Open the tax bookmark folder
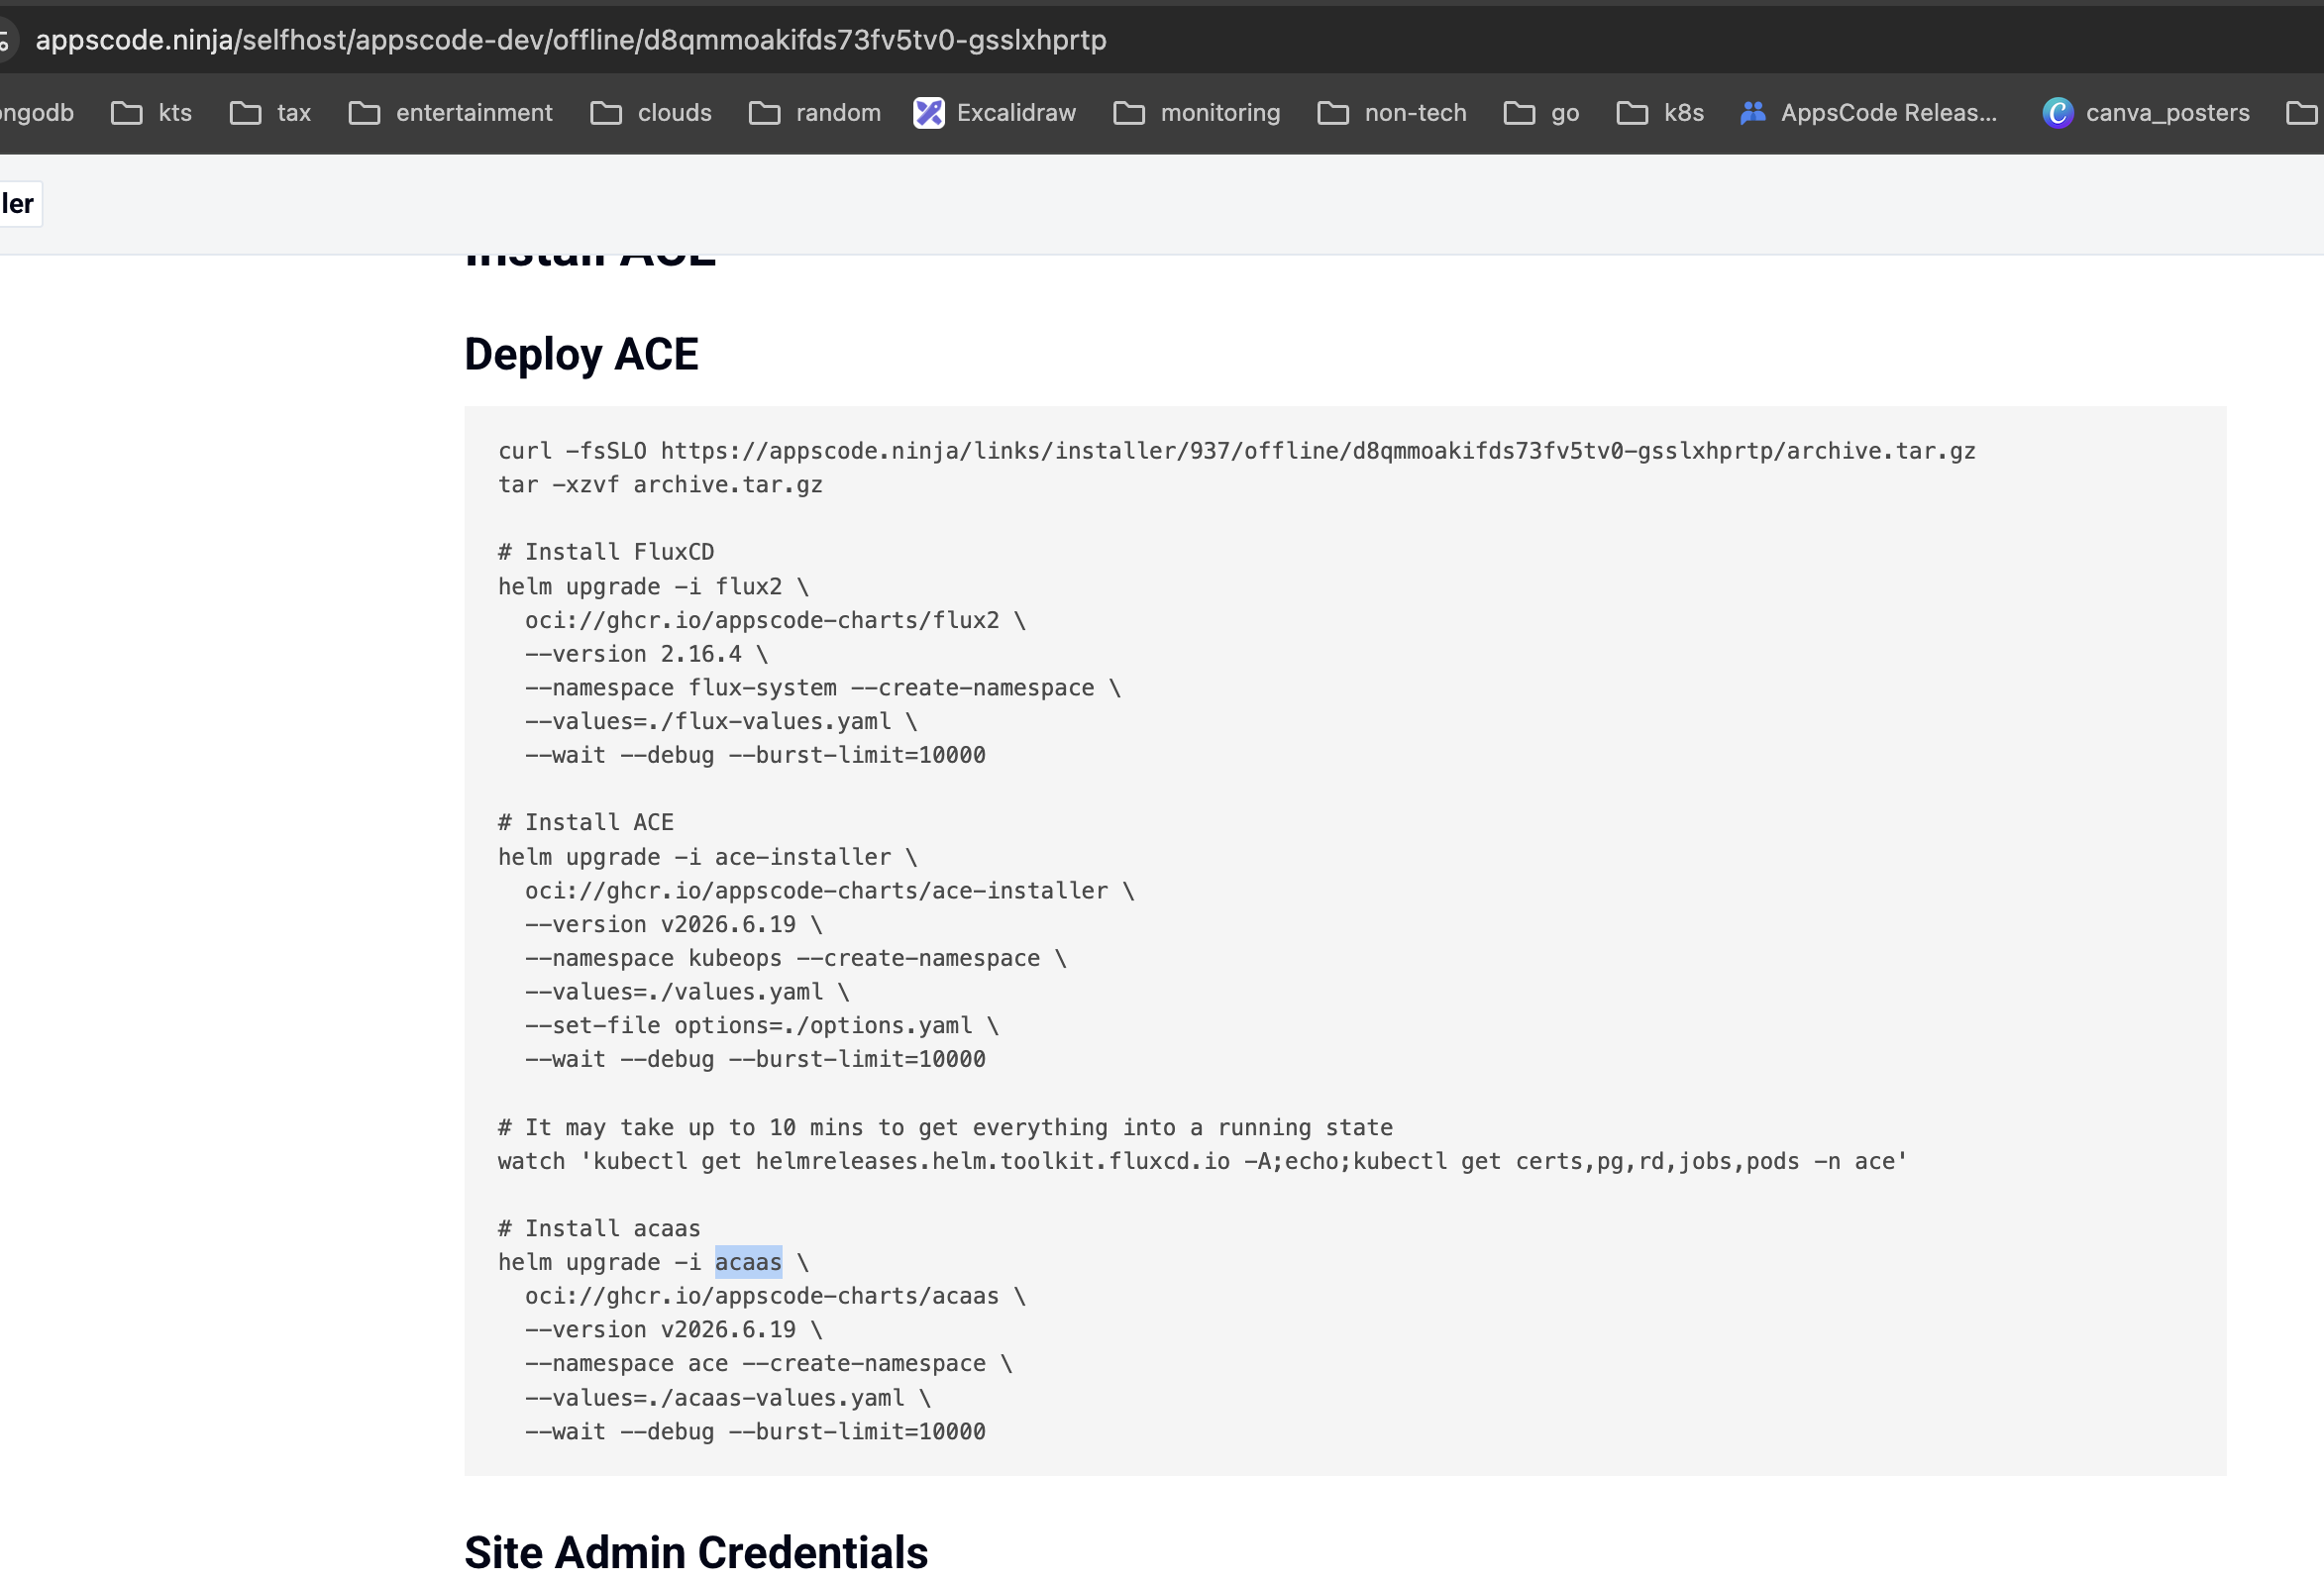 pos(271,113)
